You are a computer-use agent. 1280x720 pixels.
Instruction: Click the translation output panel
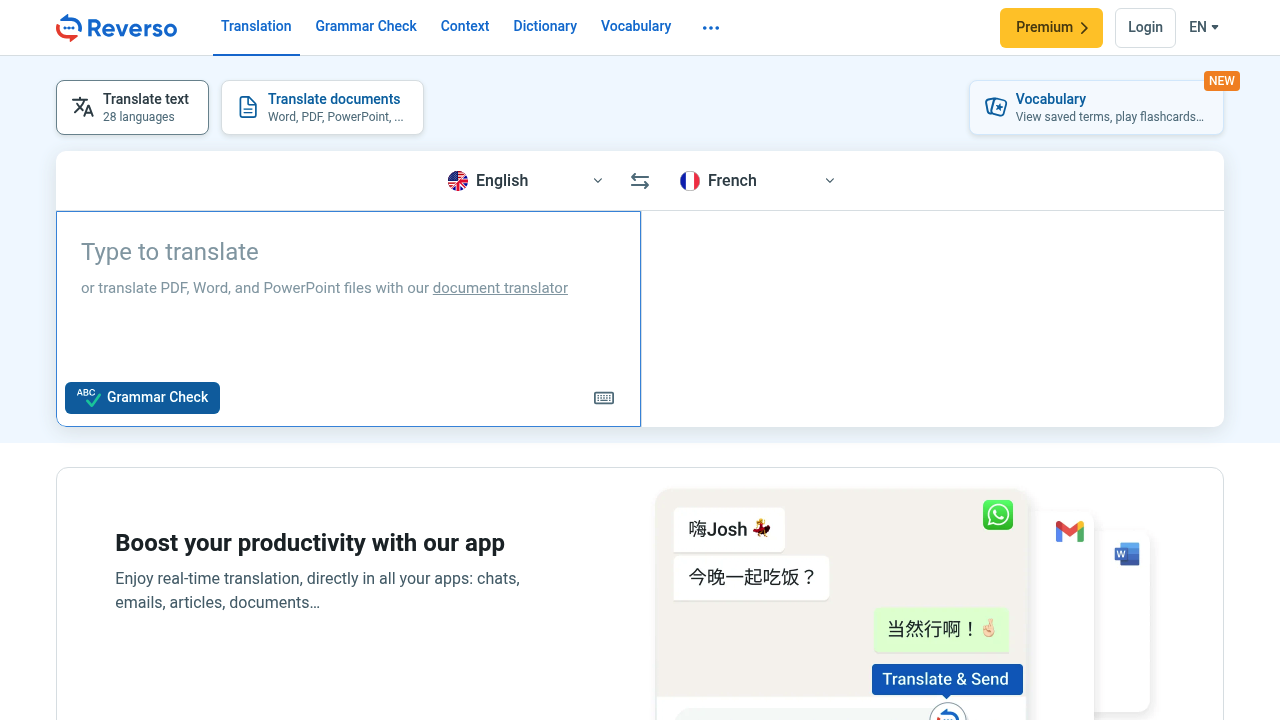[x=932, y=318]
